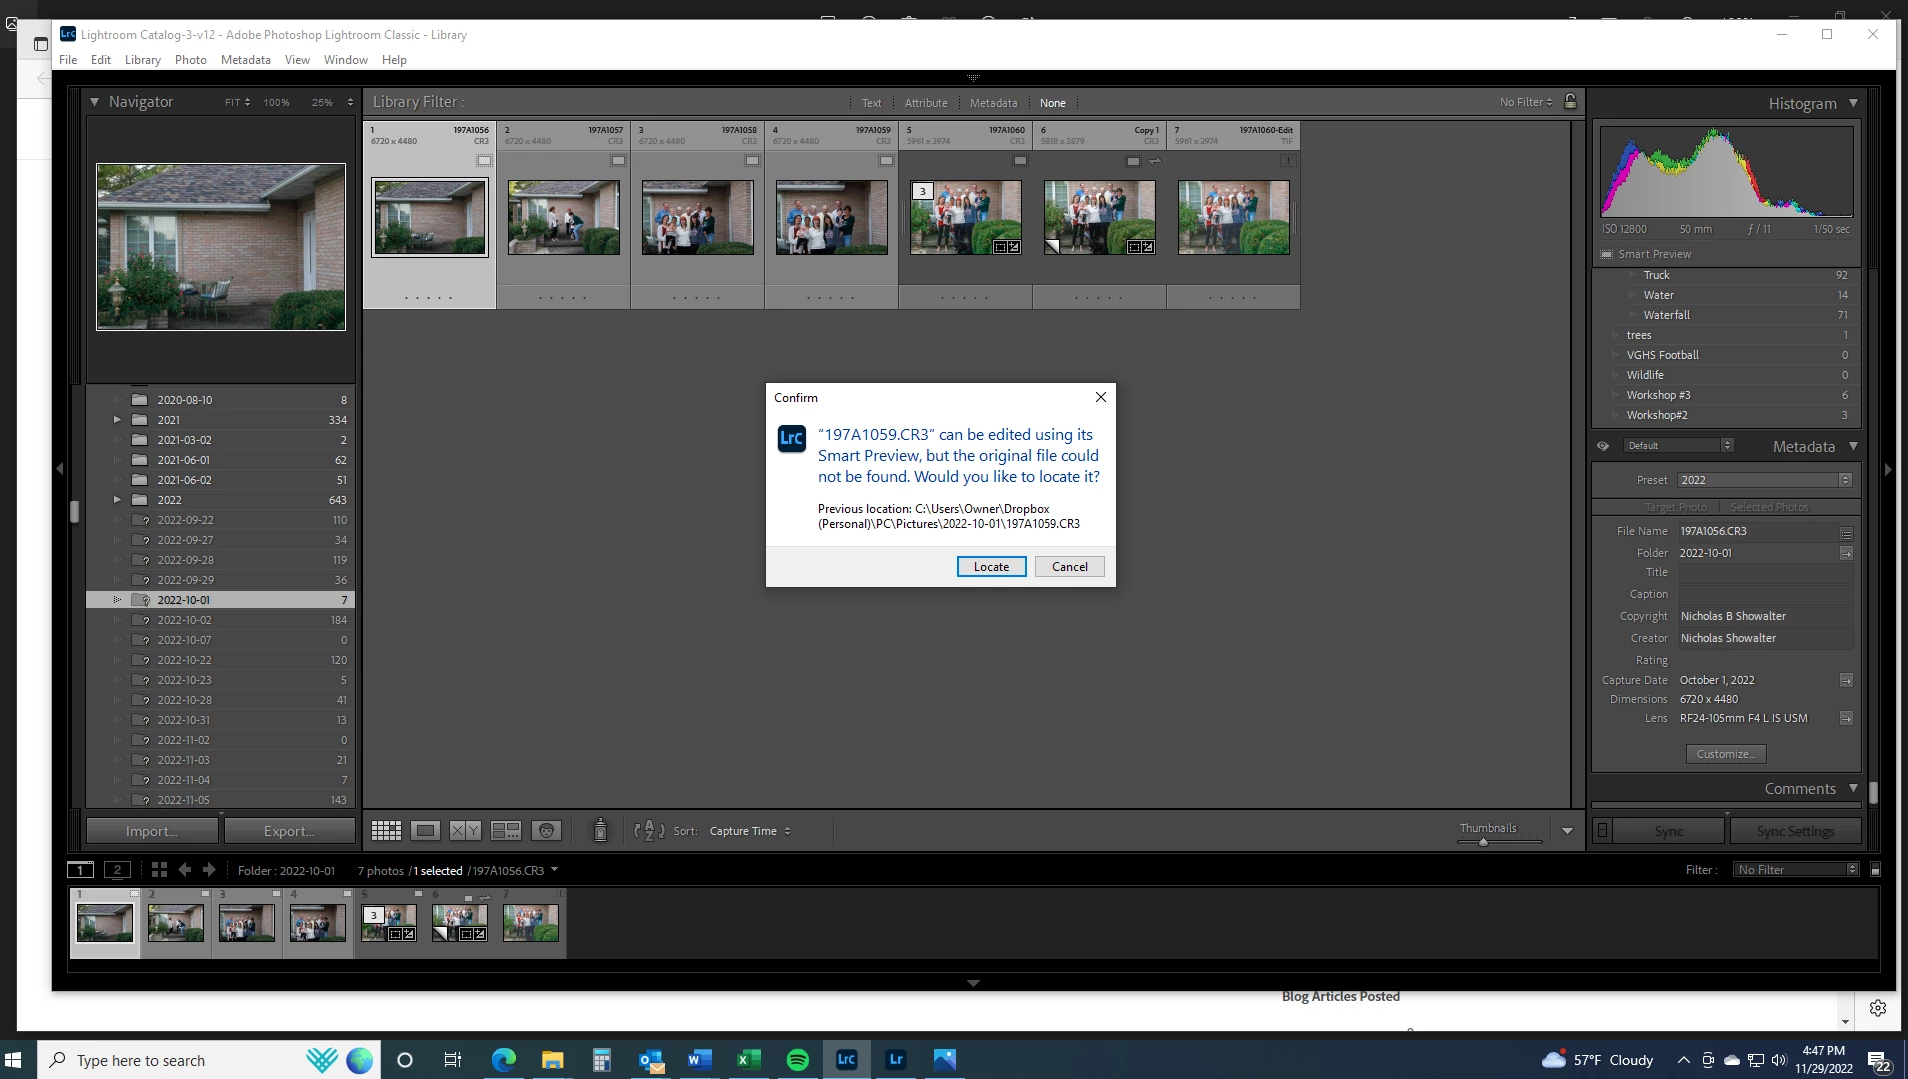The image size is (1908, 1079).
Task: Toggle the flag on thumbnail 197A1057
Action: pyautogui.click(x=618, y=160)
